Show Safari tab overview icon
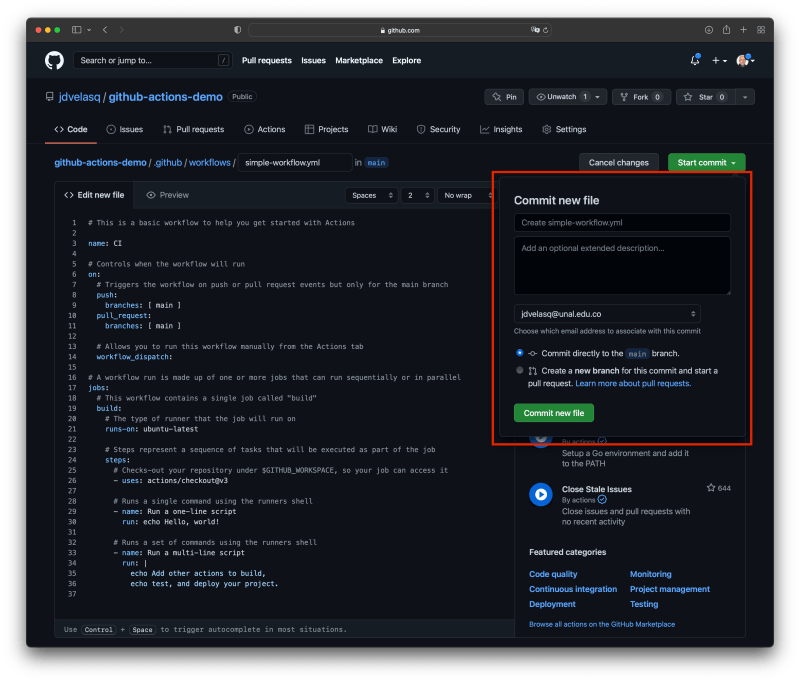 click(761, 30)
